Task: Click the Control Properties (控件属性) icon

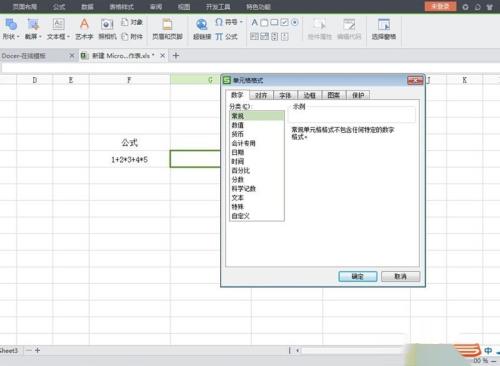Action: (319, 24)
